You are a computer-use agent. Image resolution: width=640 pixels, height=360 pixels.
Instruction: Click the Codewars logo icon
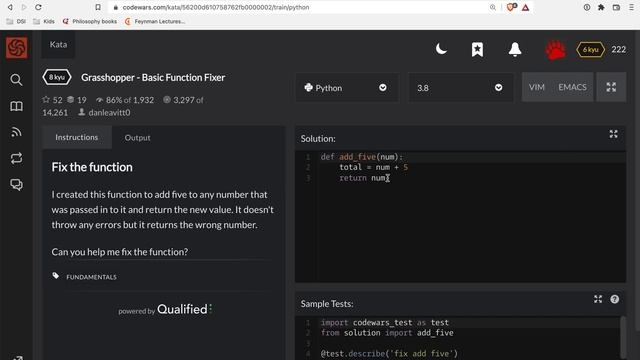(17, 48)
